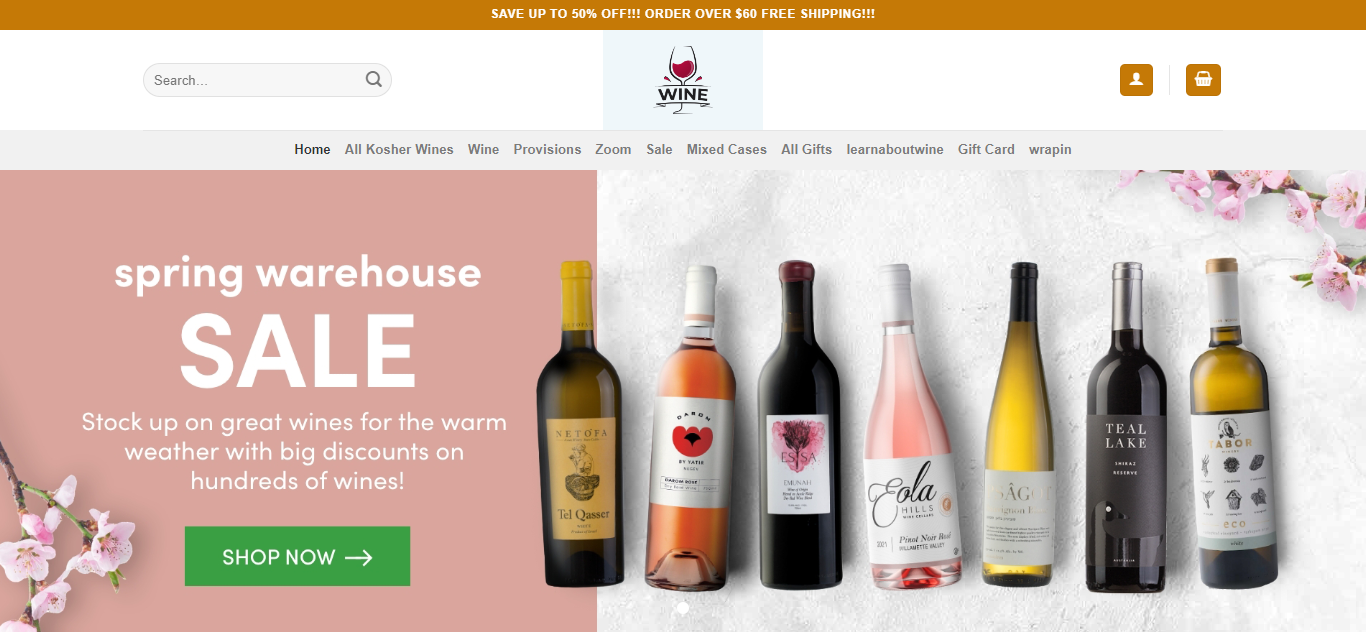Open the shopping basket icon
This screenshot has height=635, width=1366.
[1203, 80]
